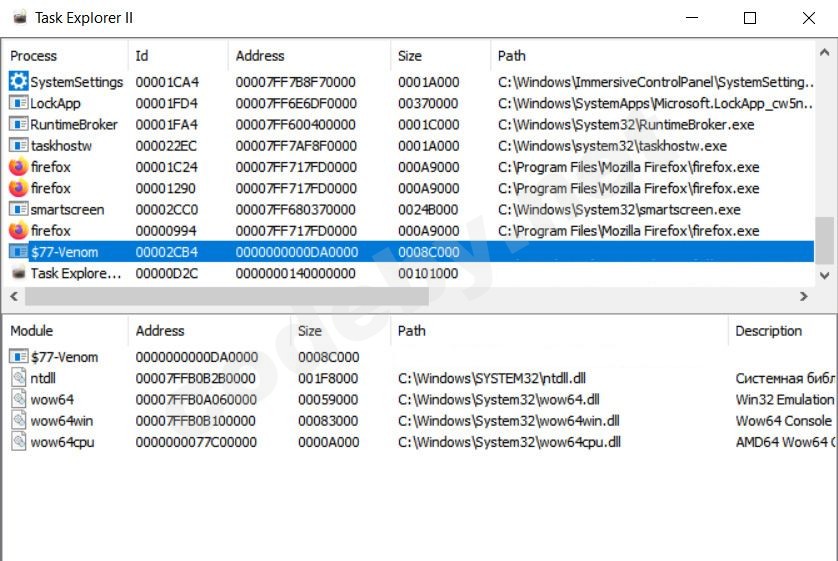Click process list scroll up arrow
The height and width of the screenshot is (561, 838).
[x=825, y=52]
